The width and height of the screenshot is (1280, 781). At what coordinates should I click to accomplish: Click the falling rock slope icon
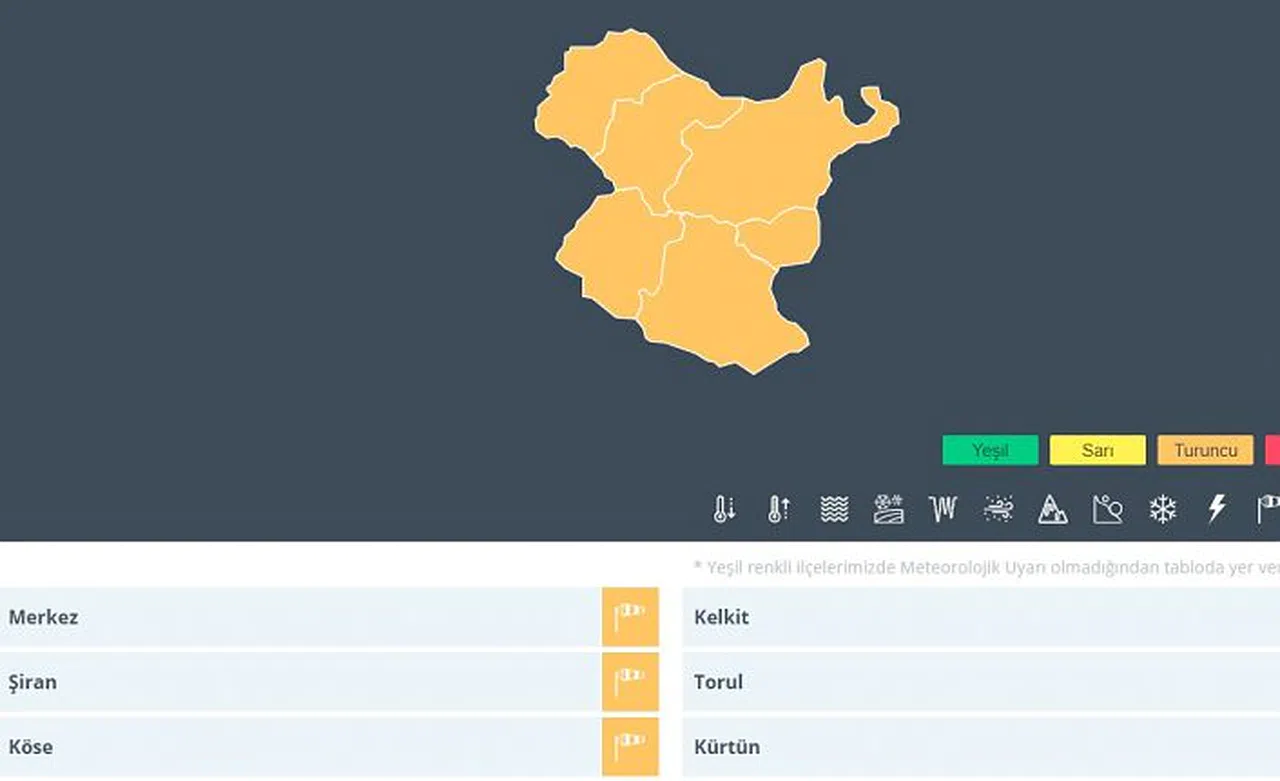[1107, 509]
